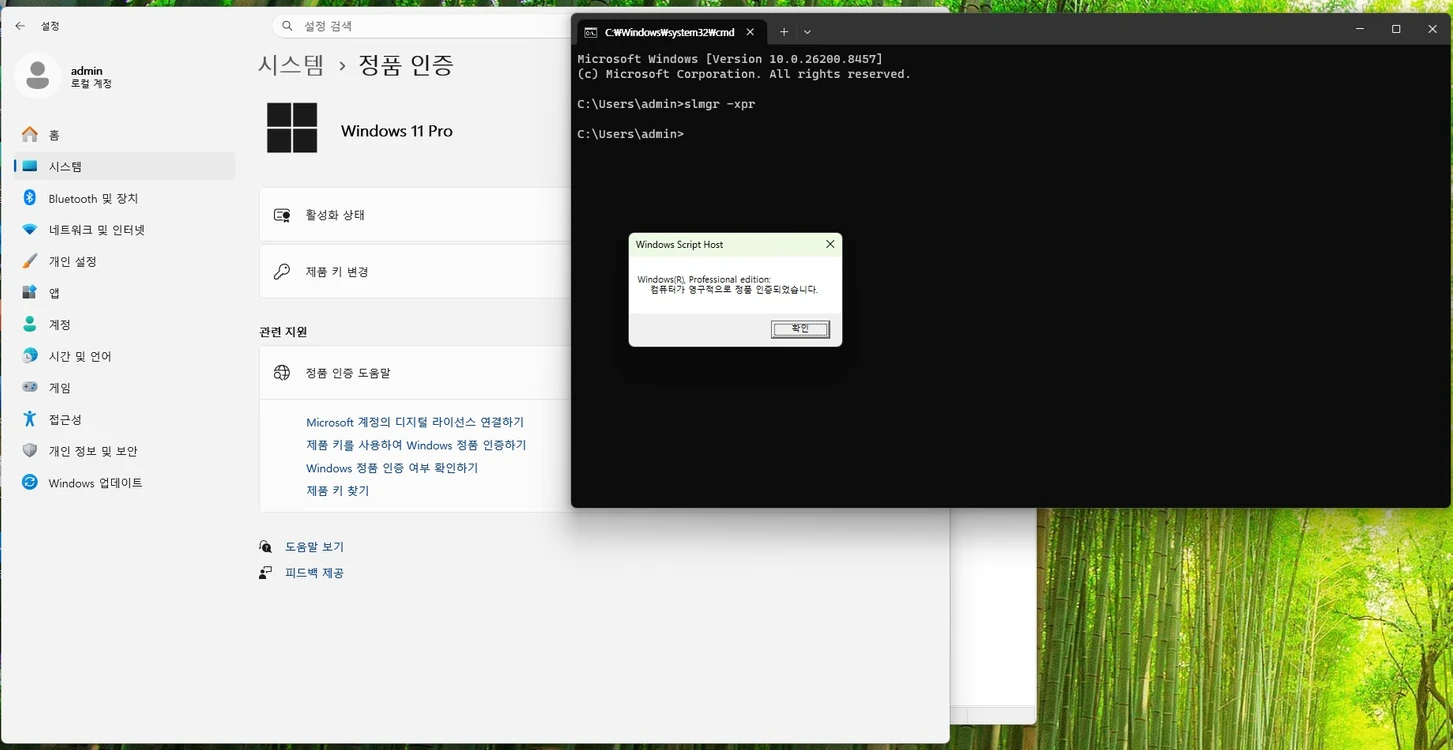Maximize the Terminal window
Viewport: 1453px width, 750px height.
pyautogui.click(x=1396, y=29)
